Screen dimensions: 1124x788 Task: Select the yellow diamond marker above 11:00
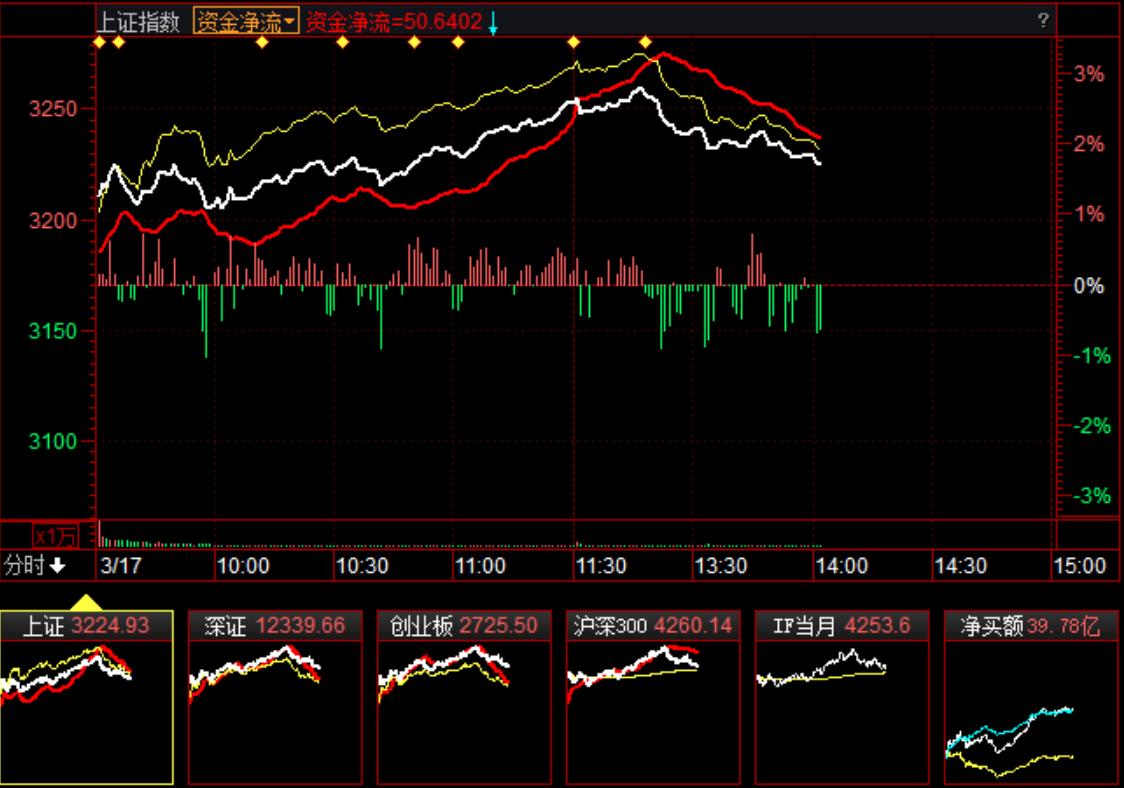pyautogui.click(x=458, y=42)
